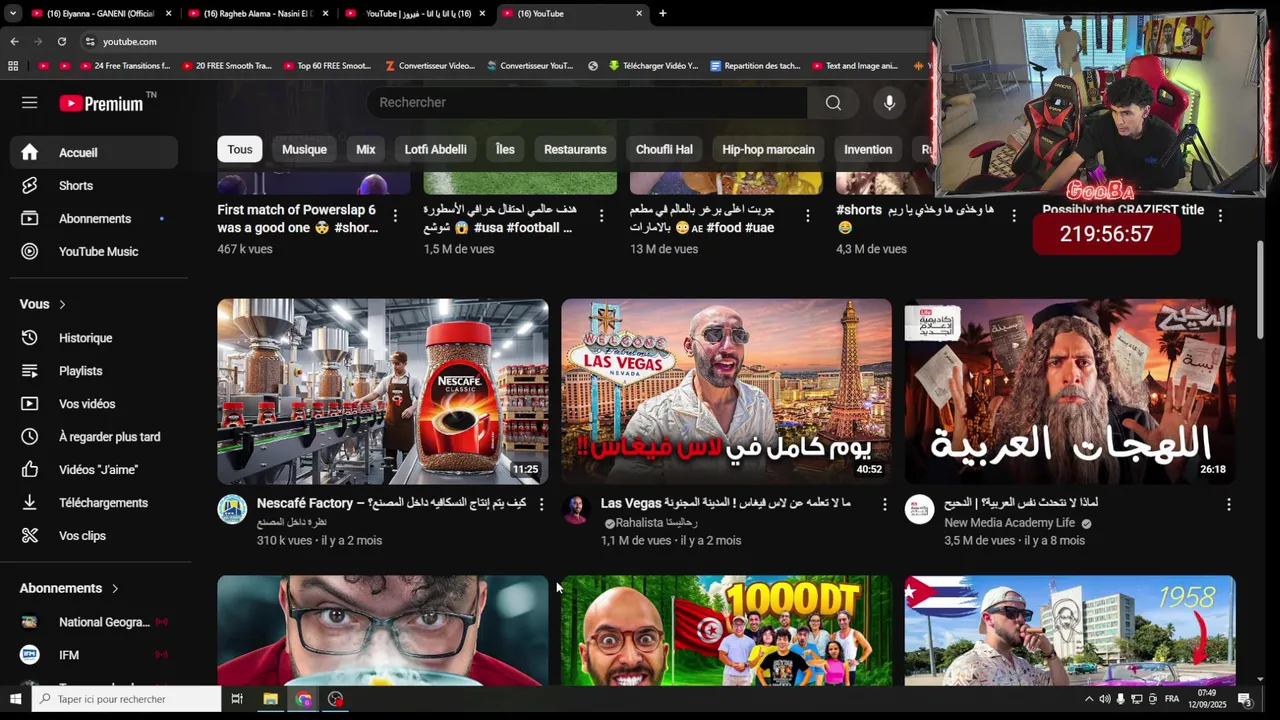Go back with the browser back arrow
Viewport: 1280px width, 720px height.
pyautogui.click(x=14, y=41)
